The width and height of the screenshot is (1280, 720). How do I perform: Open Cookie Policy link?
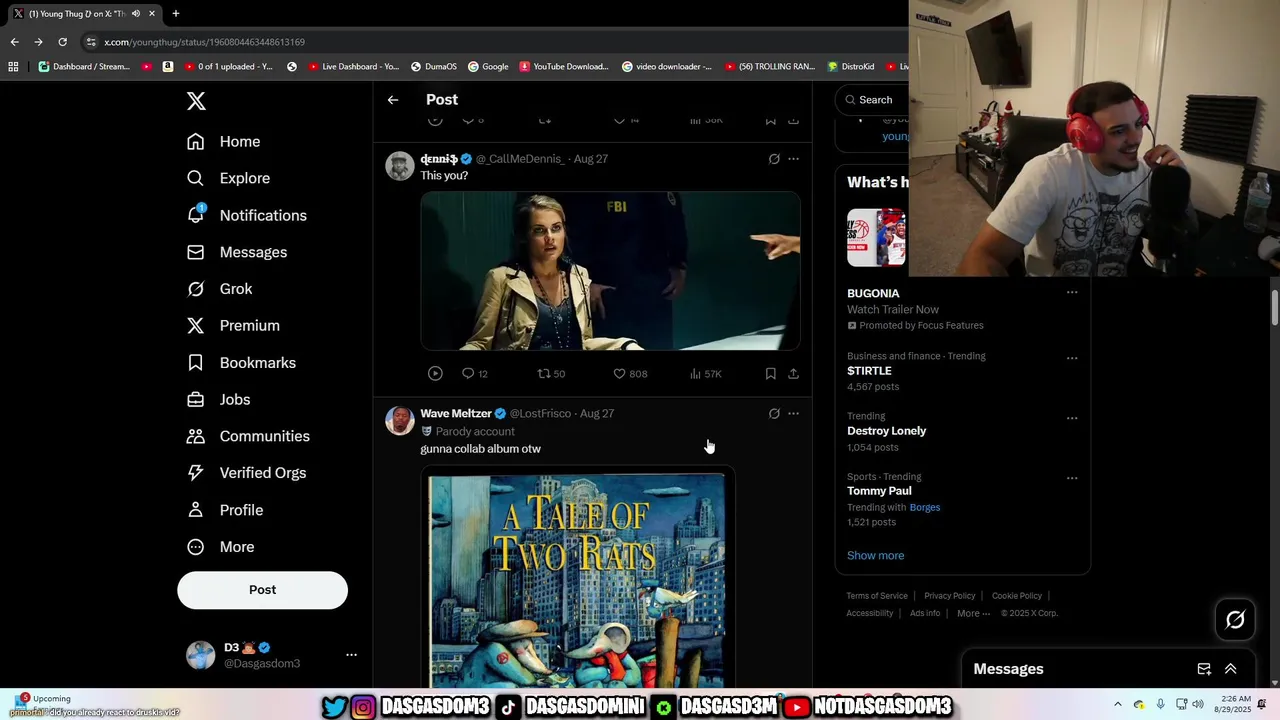[1017, 596]
